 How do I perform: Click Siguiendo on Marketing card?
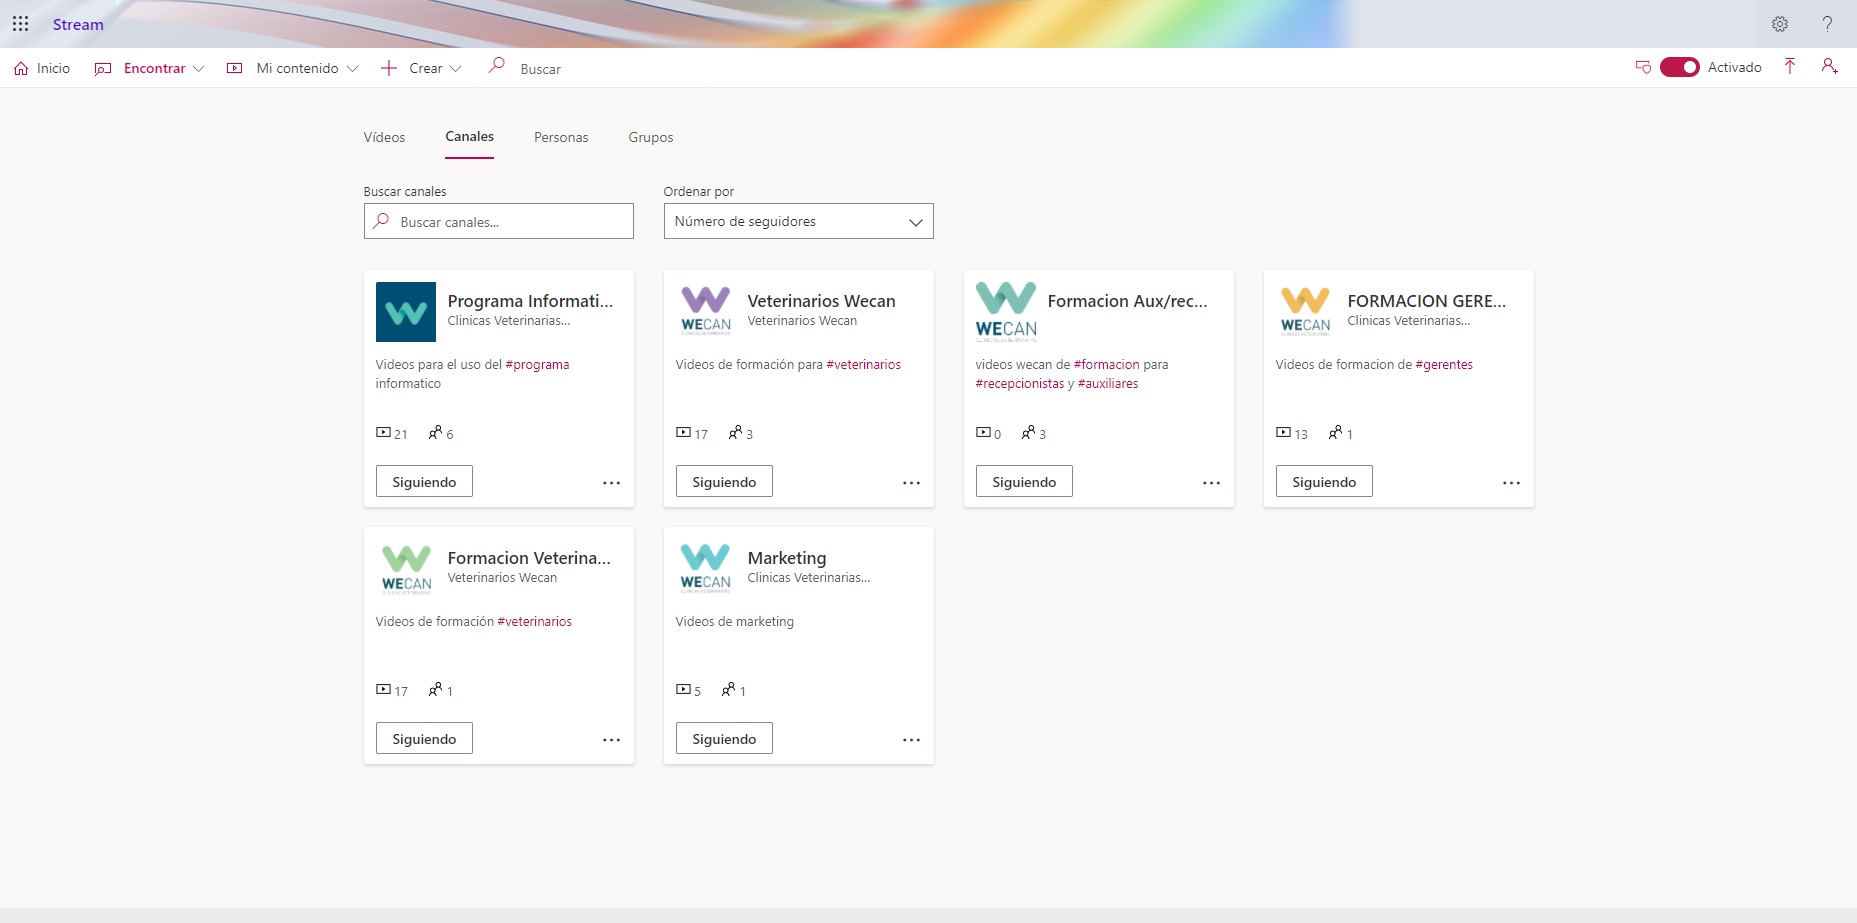724,738
